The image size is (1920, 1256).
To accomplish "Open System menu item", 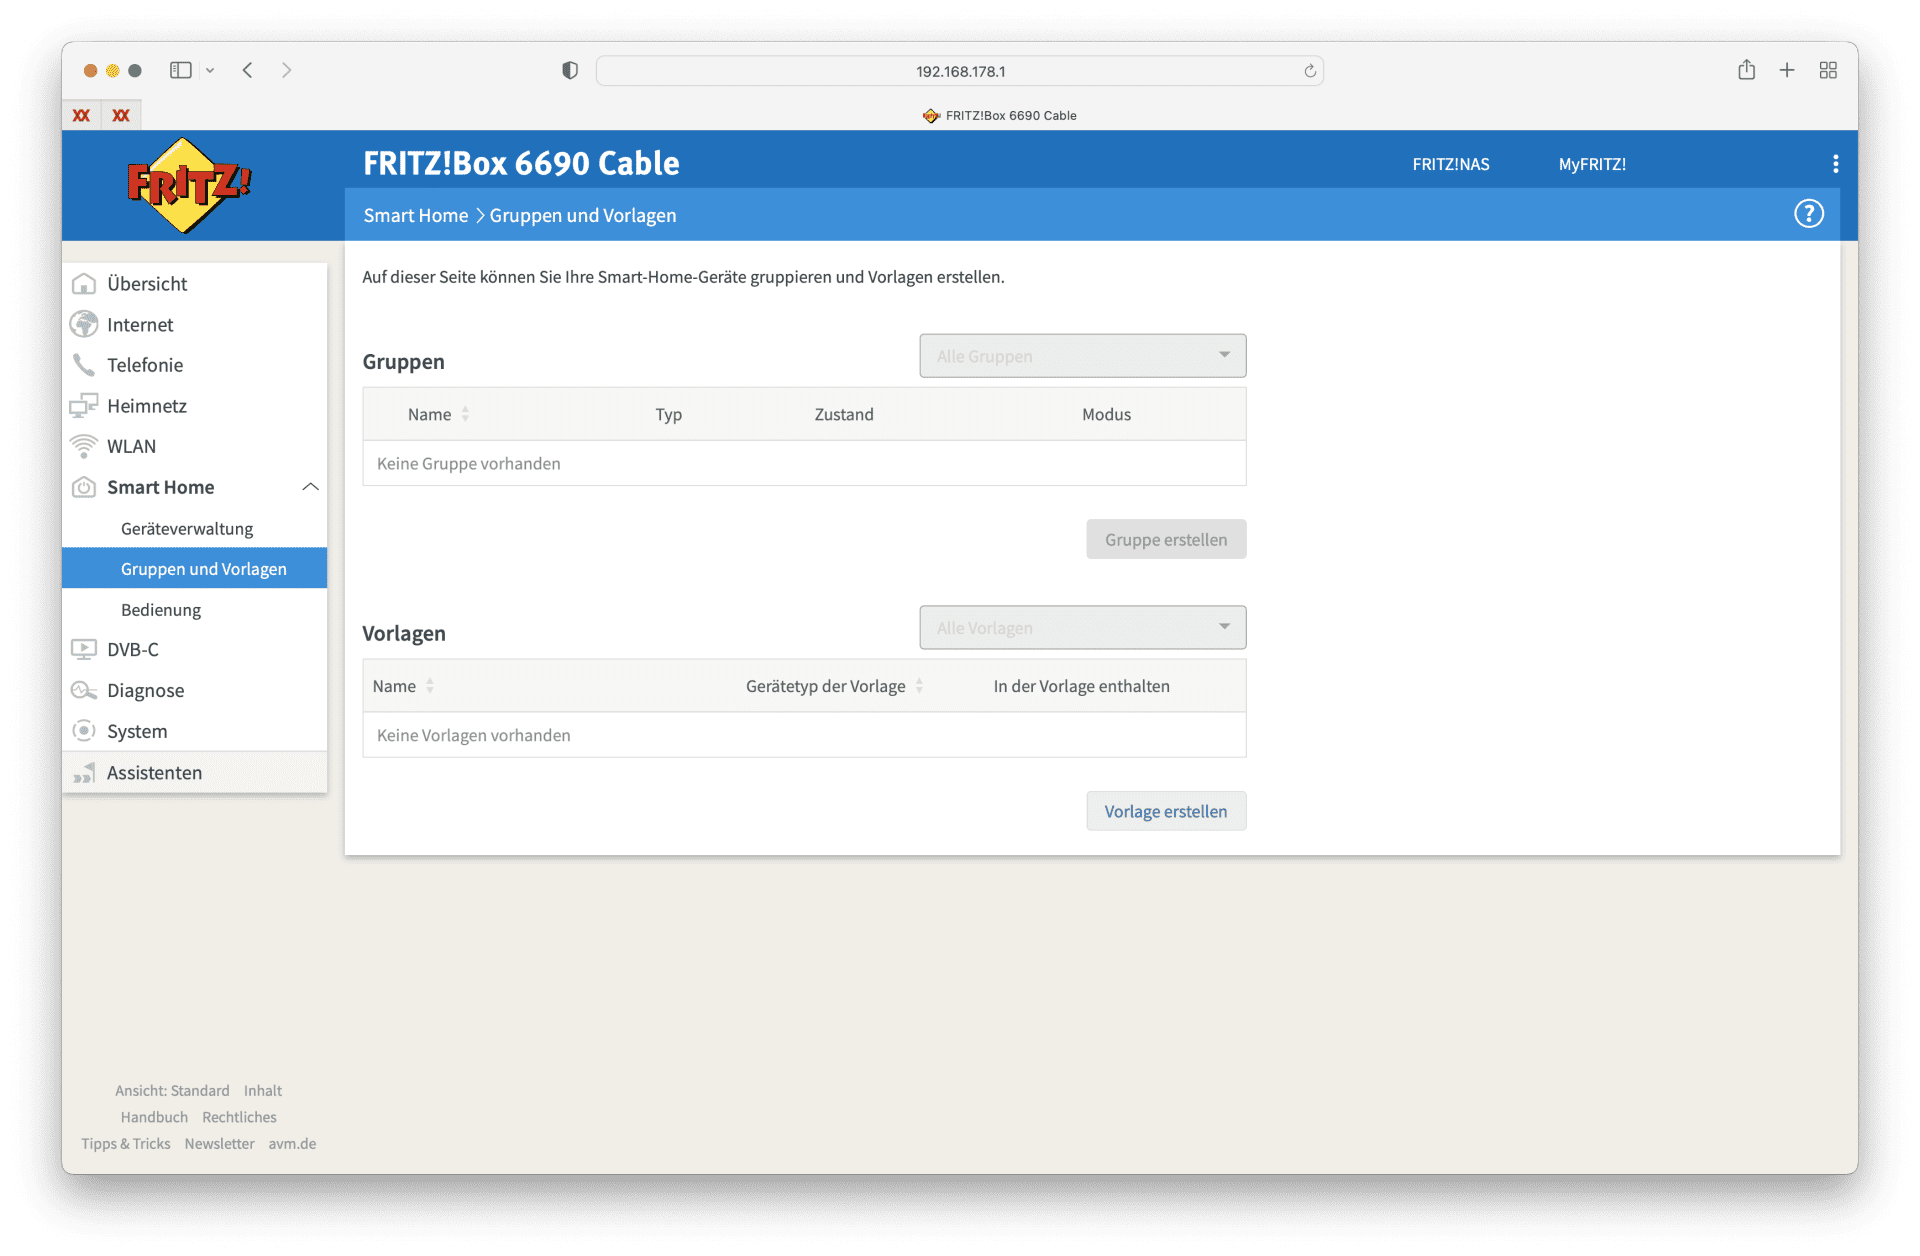I will coord(195,731).
